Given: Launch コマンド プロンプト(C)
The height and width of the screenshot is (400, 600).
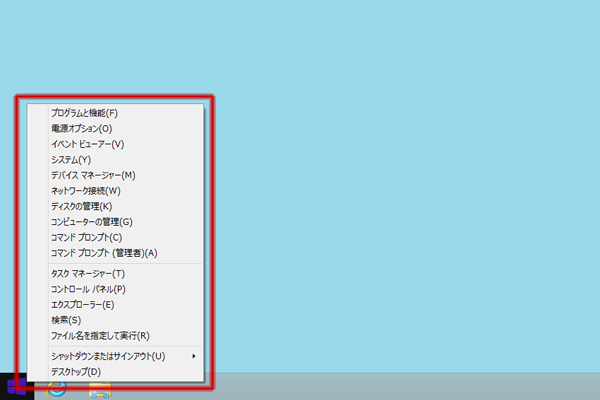Looking at the screenshot, I should [x=115, y=237].
